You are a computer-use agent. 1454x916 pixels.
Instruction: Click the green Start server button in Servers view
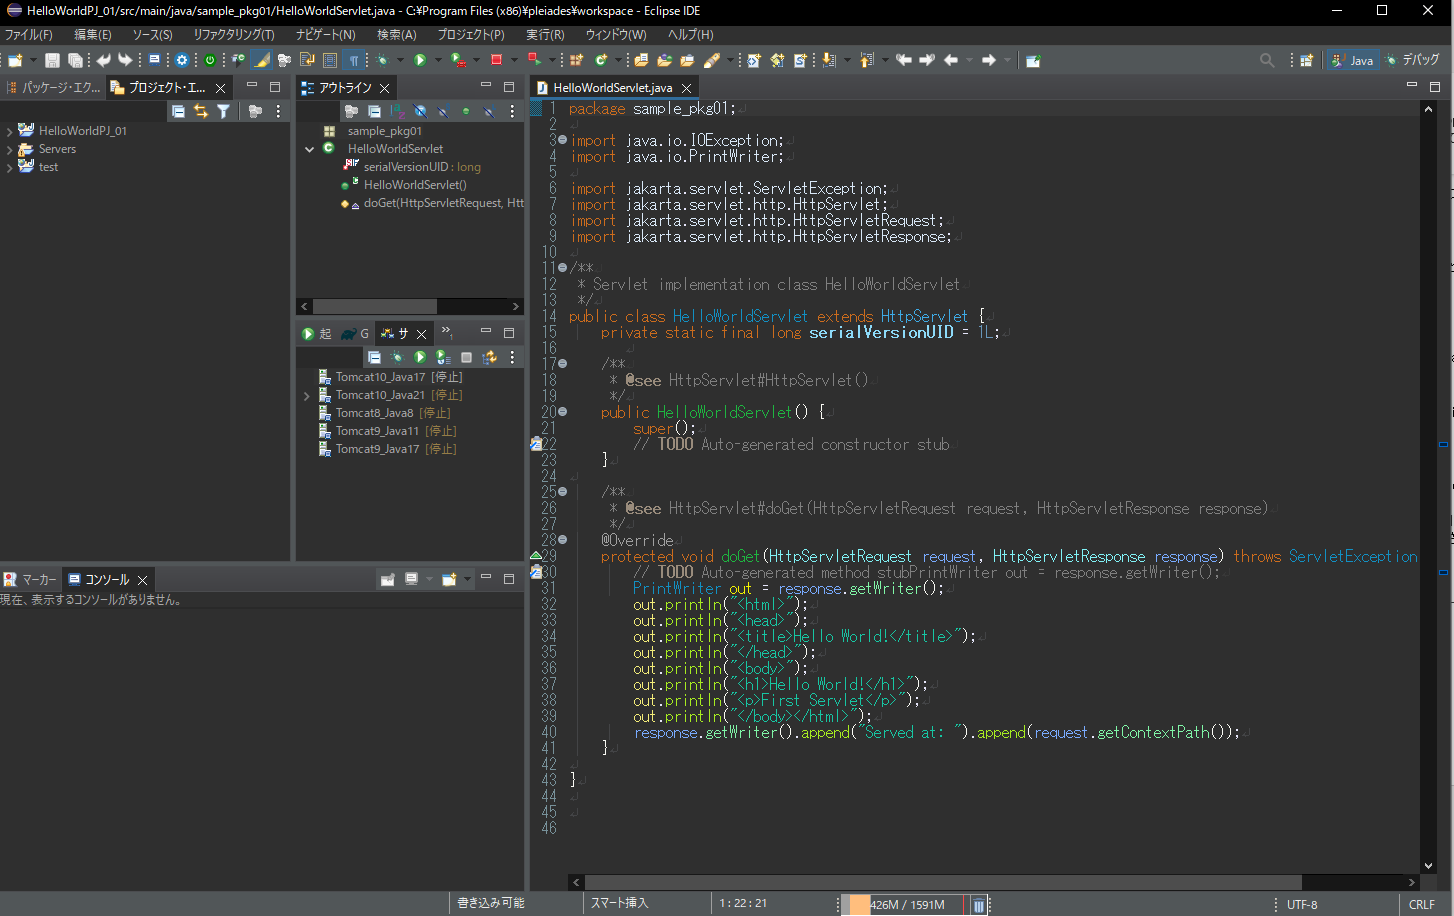point(420,357)
